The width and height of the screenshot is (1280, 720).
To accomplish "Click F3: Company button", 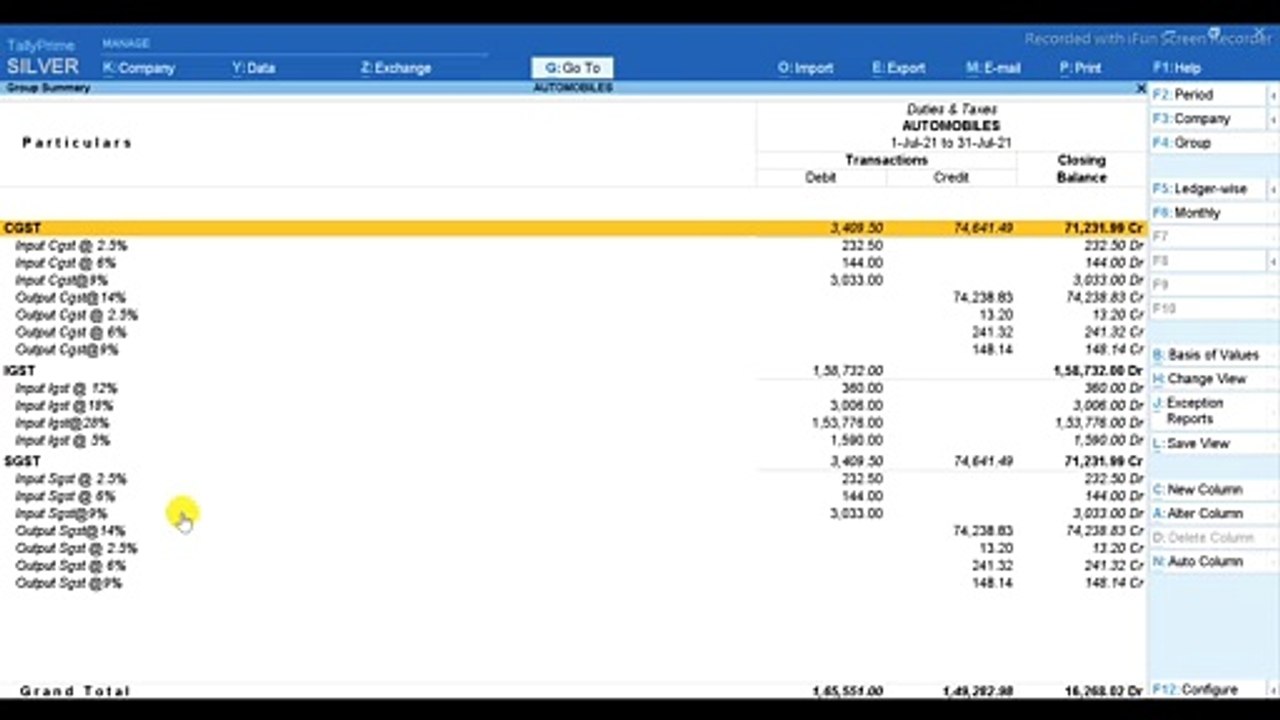I will (x=1207, y=118).
